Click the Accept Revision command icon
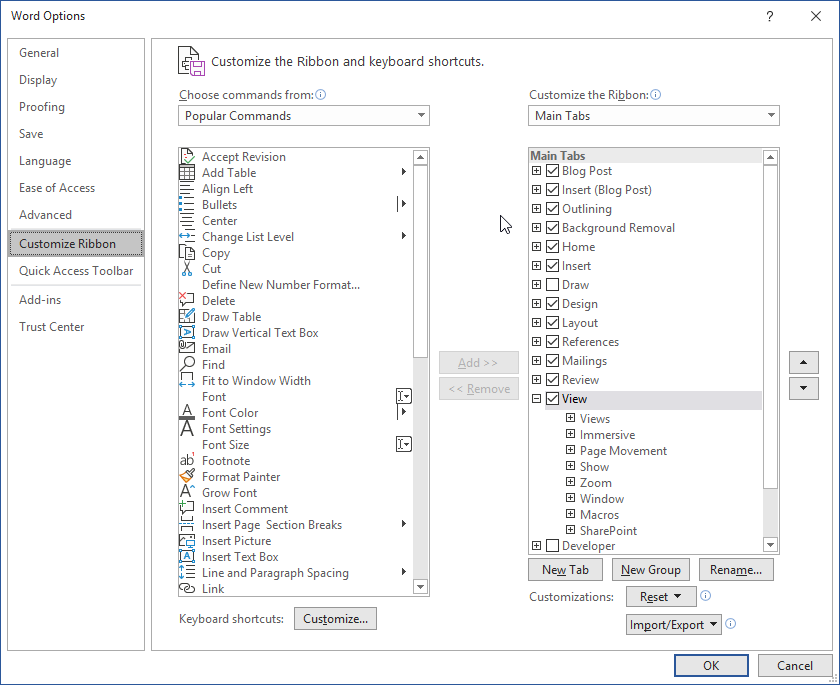 click(187, 156)
